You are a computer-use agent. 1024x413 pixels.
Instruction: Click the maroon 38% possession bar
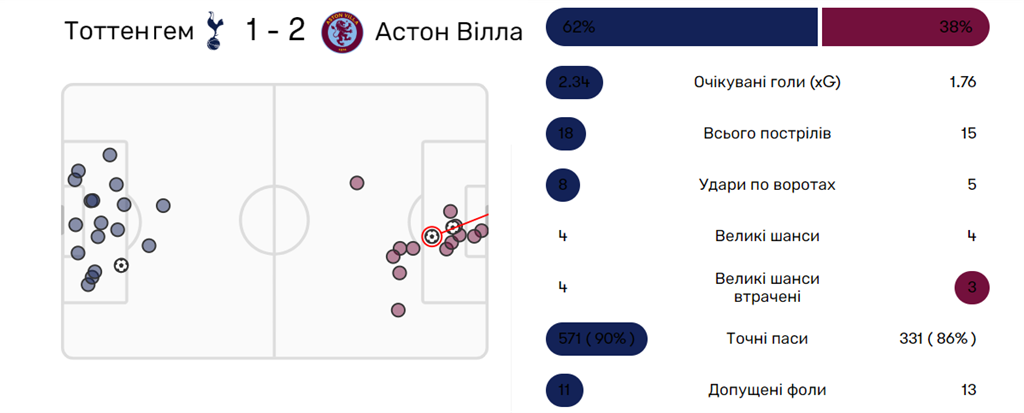tap(905, 27)
